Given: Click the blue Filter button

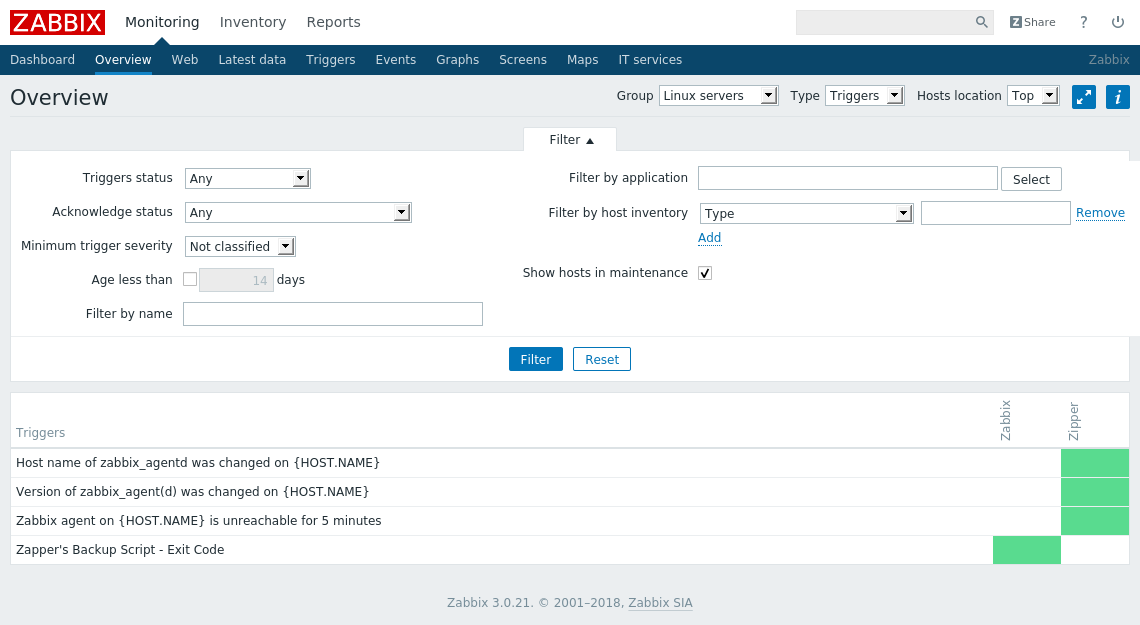Looking at the screenshot, I should pos(536,359).
